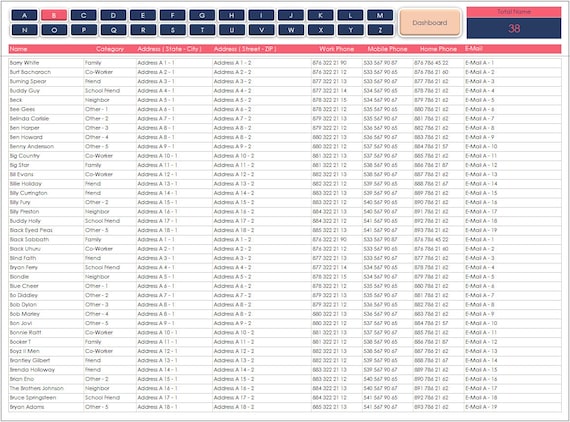Screen dimensions: 570x422
Task: Click the E-Mail column header
Action: pos(474,49)
